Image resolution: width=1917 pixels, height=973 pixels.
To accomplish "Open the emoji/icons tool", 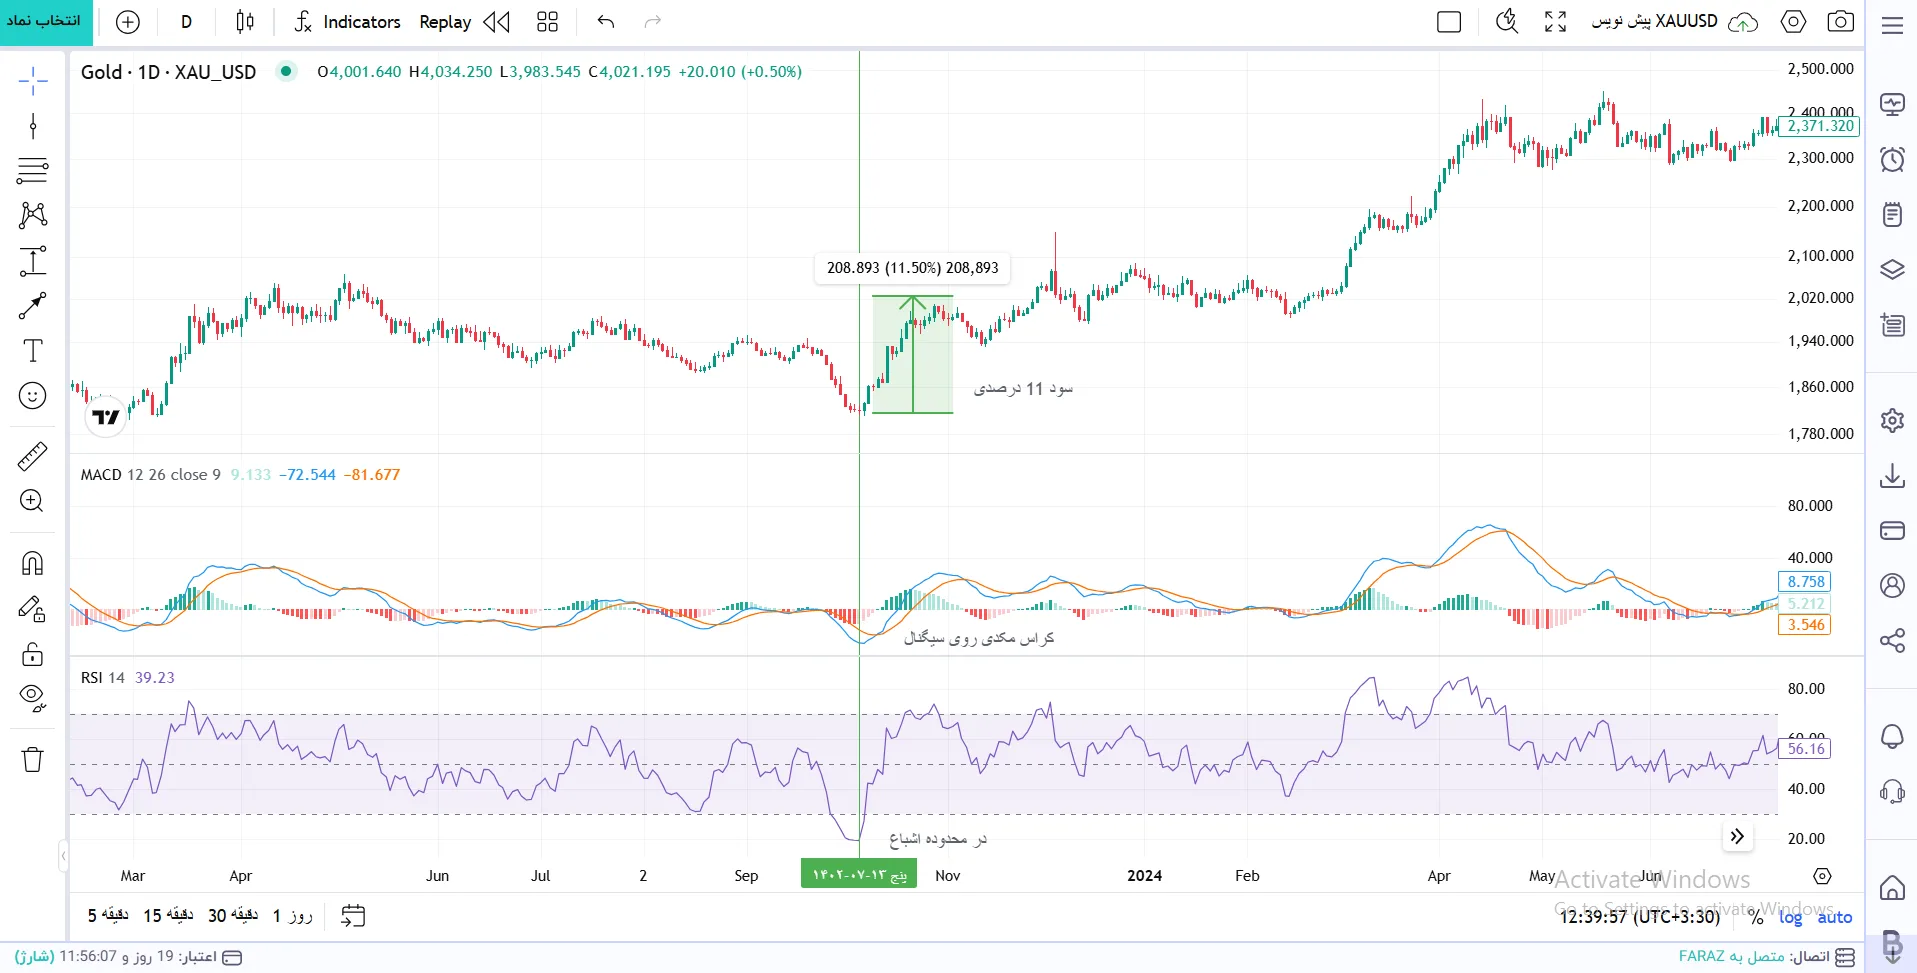I will coord(33,396).
